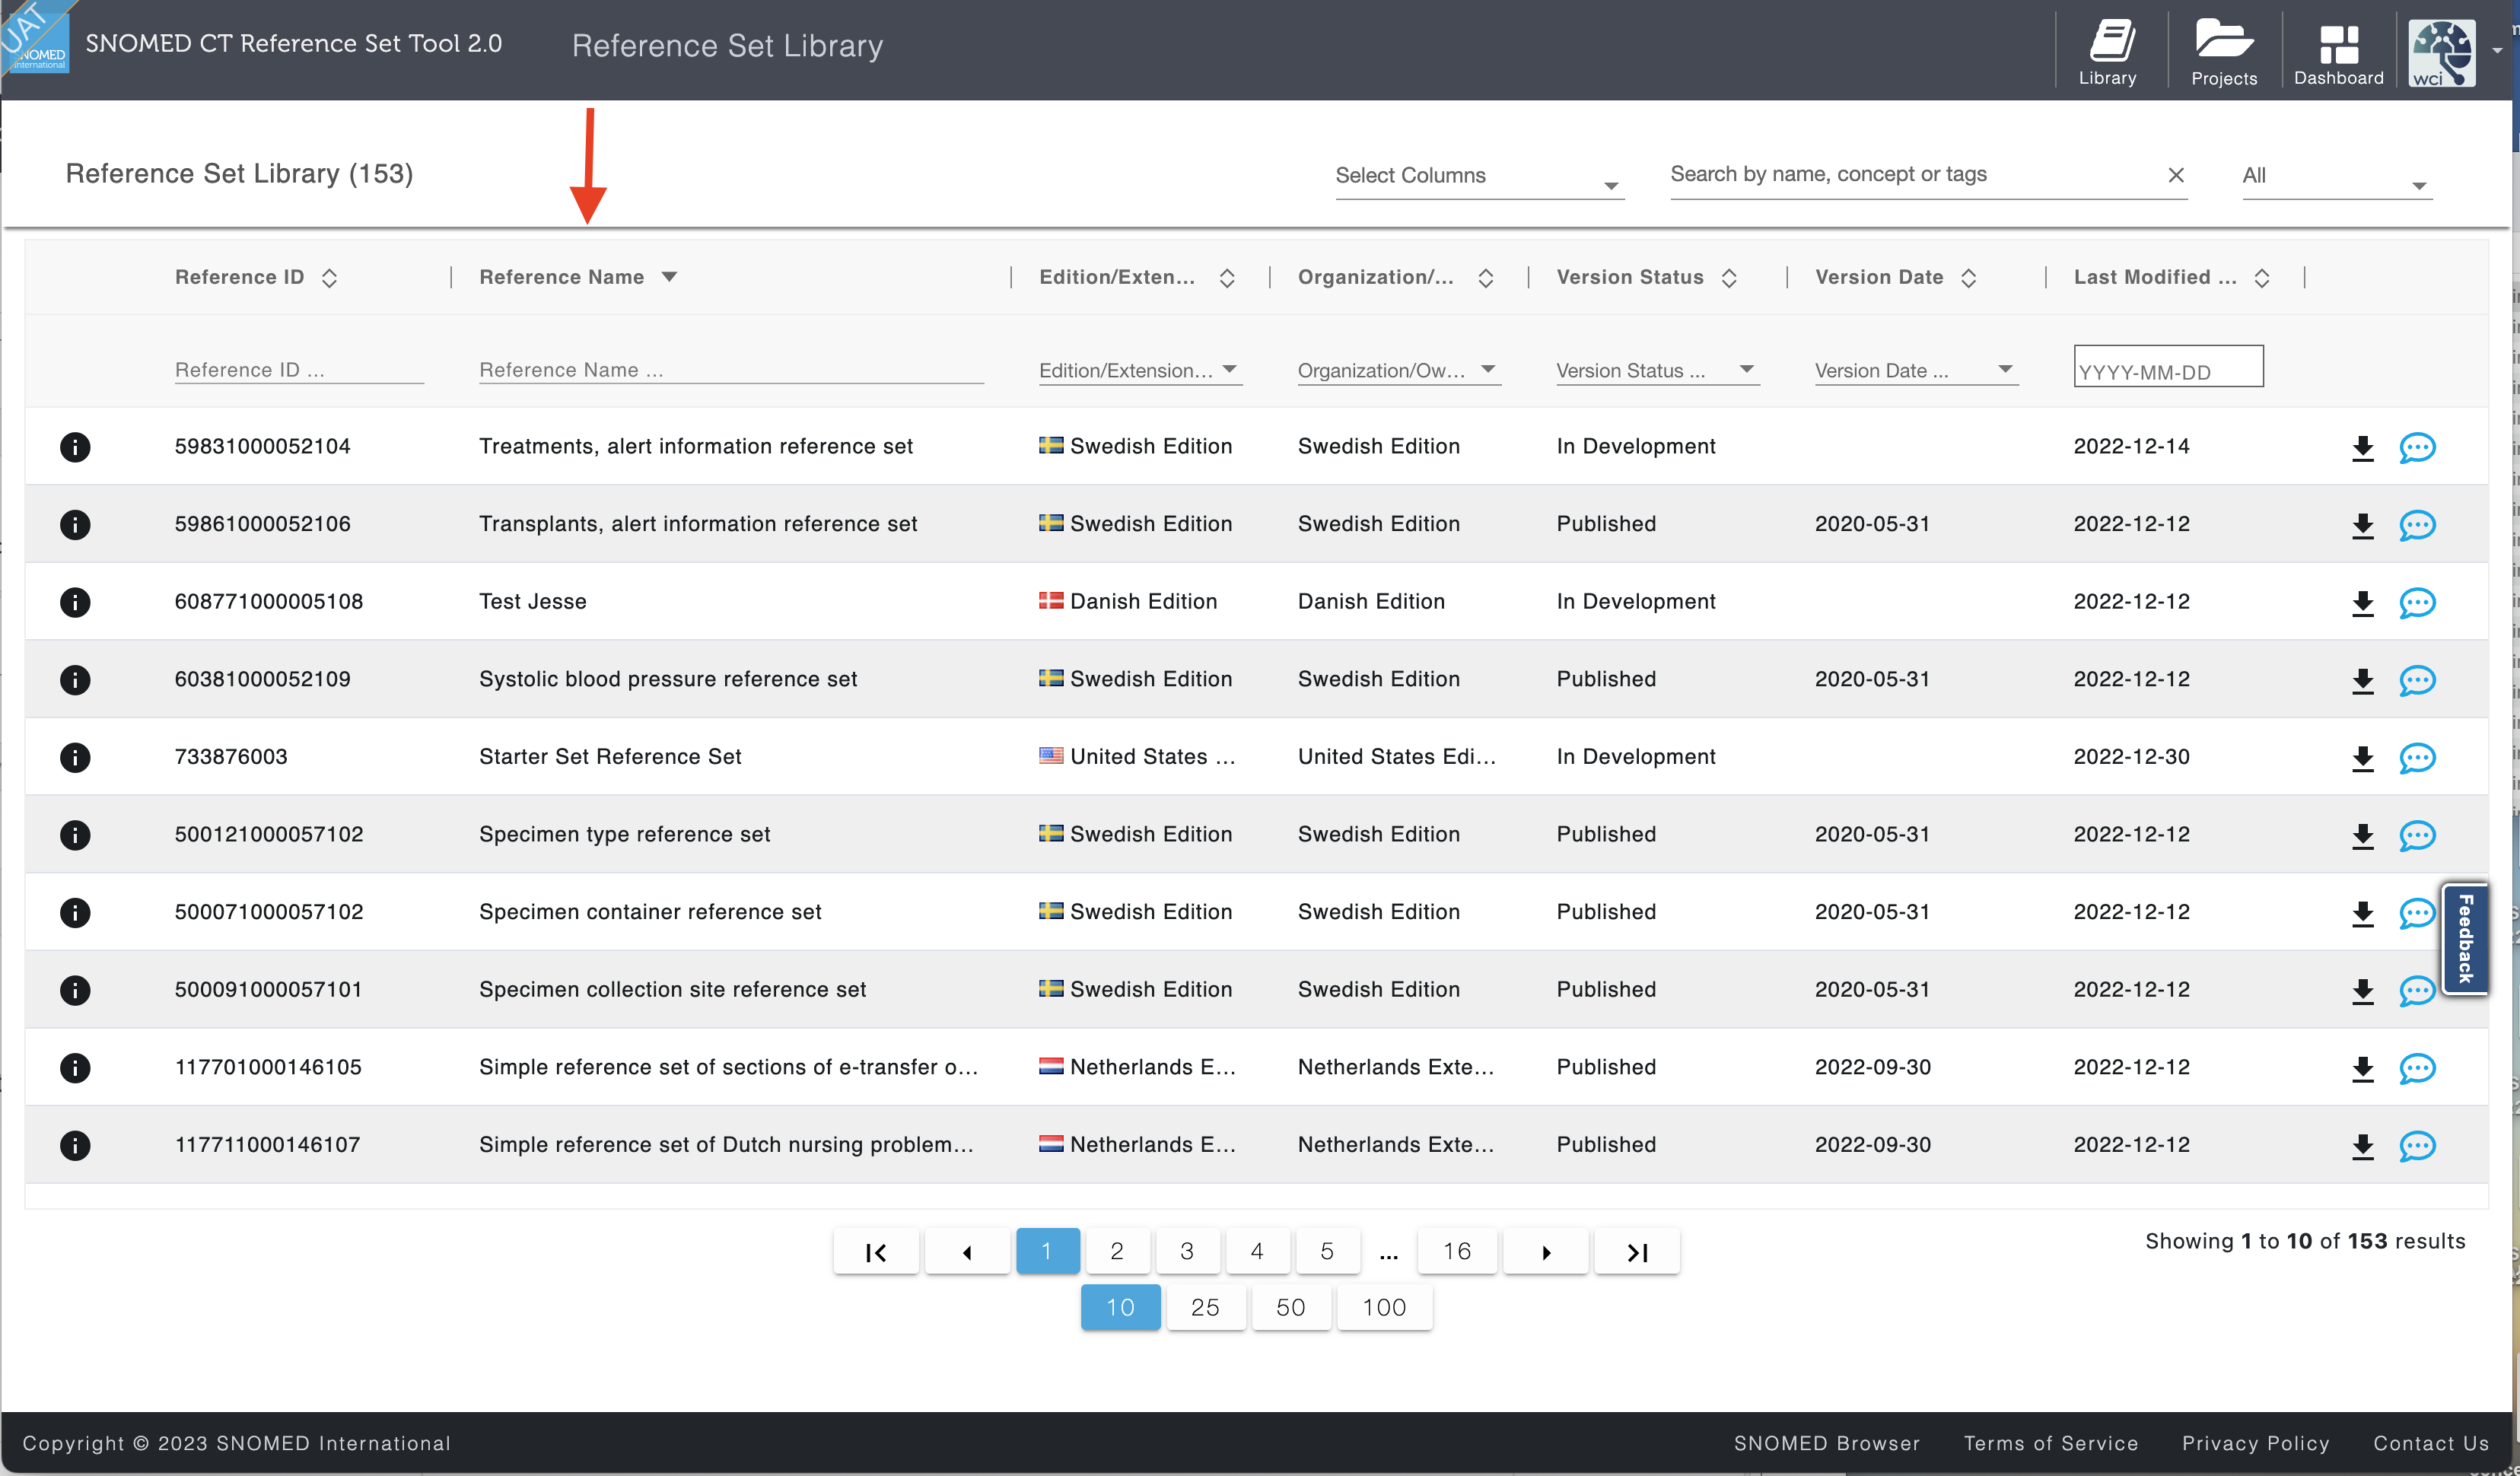
Task: Download the Test Jesse reference set
Action: coord(2362,603)
